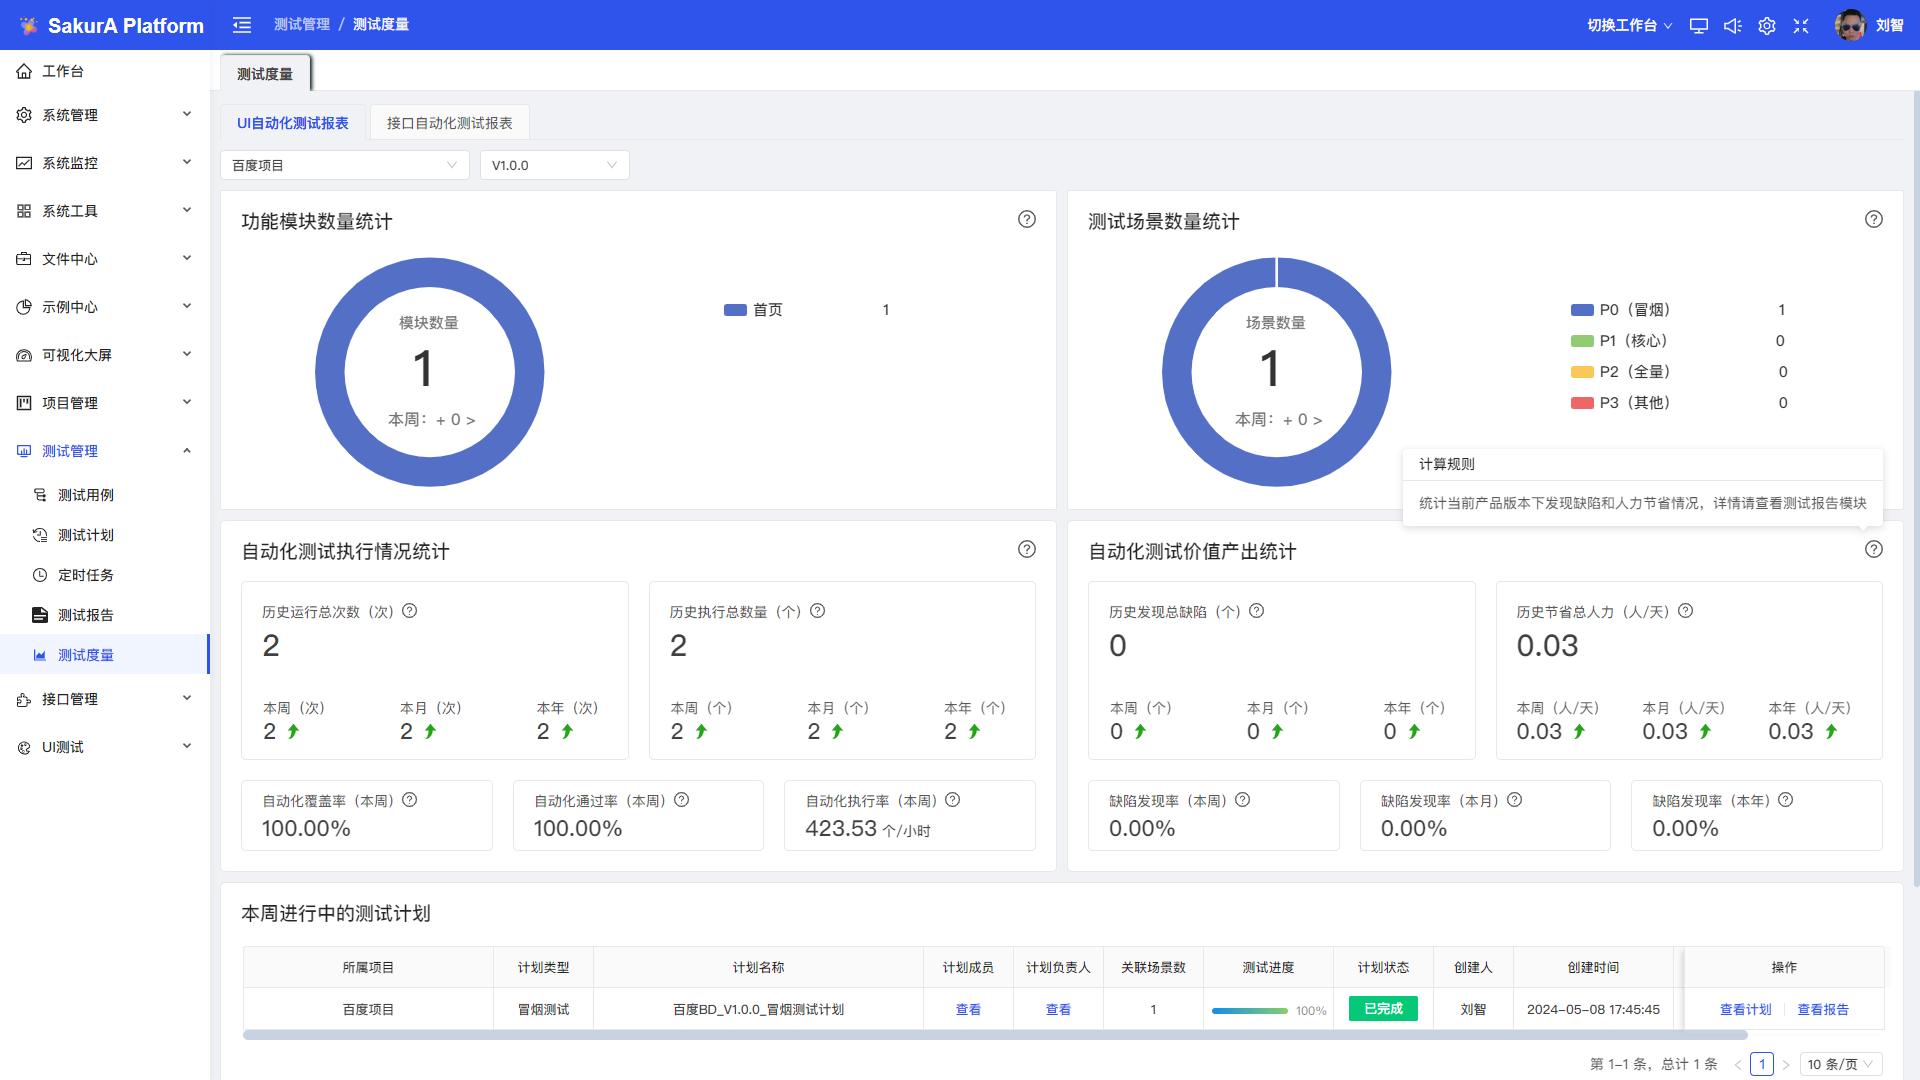Open settings gear in top header
Image resolution: width=1920 pixels, height=1080 pixels.
point(1767,26)
